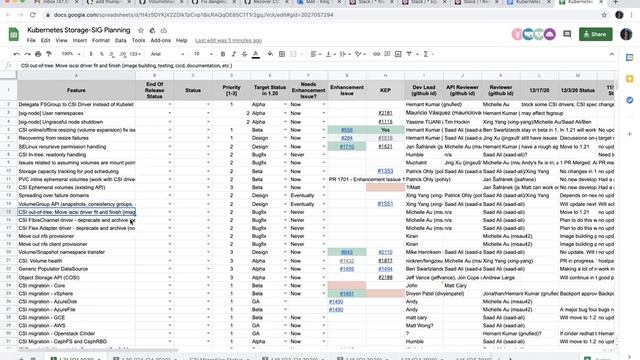This screenshot has width=640, height=360.
Task: Open Target Status dropdown in Object Storage API (COSI) row
Action: coord(285,278)
